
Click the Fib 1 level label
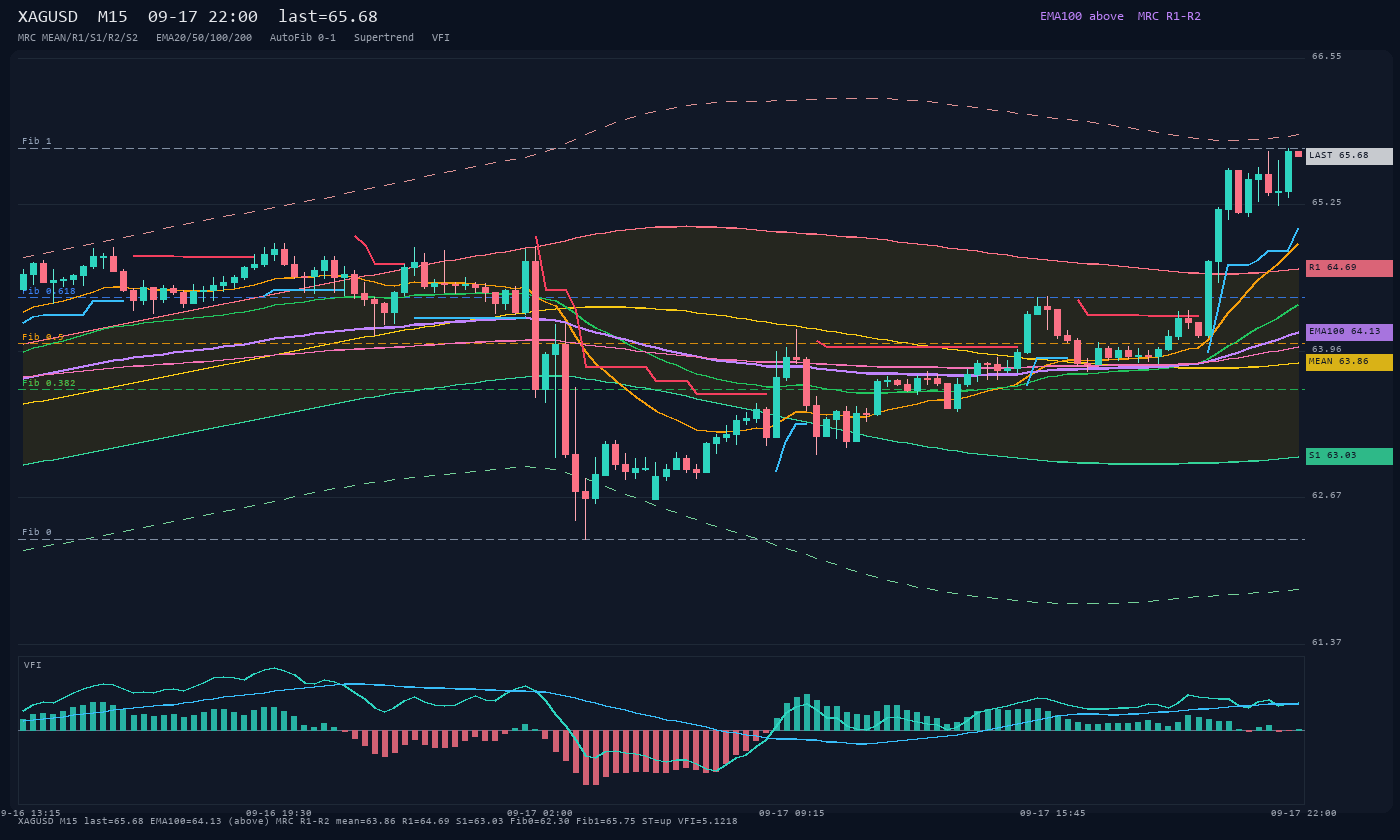point(37,141)
